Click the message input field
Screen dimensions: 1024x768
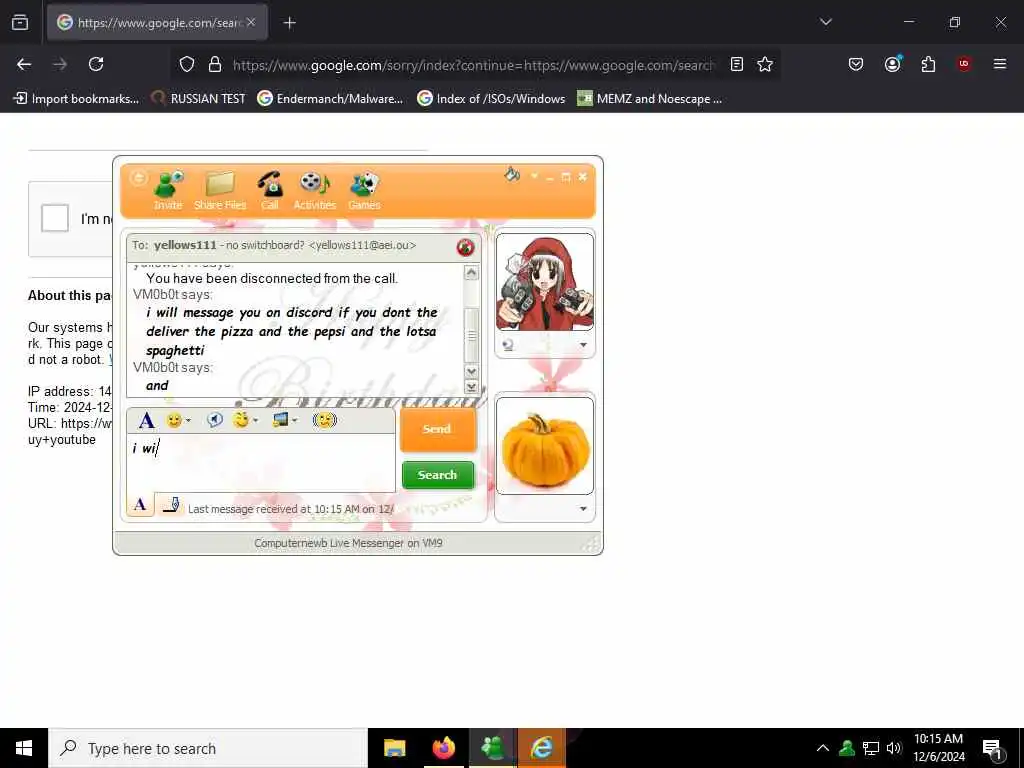[x=261, y=463]
